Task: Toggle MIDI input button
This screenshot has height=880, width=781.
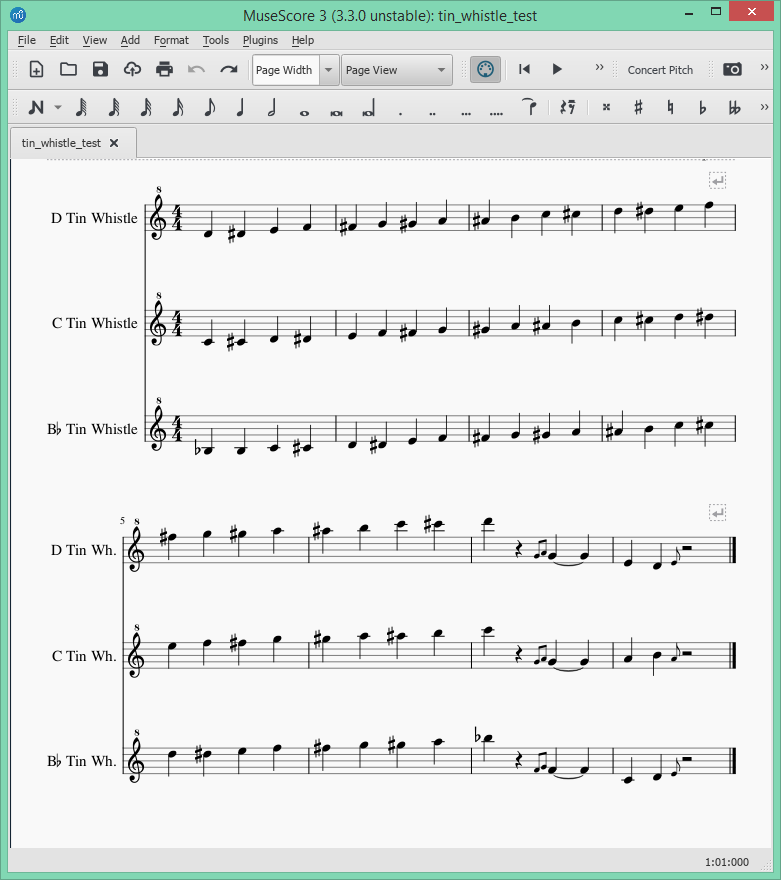Action: pyautogui.click(x=485, y=70)
